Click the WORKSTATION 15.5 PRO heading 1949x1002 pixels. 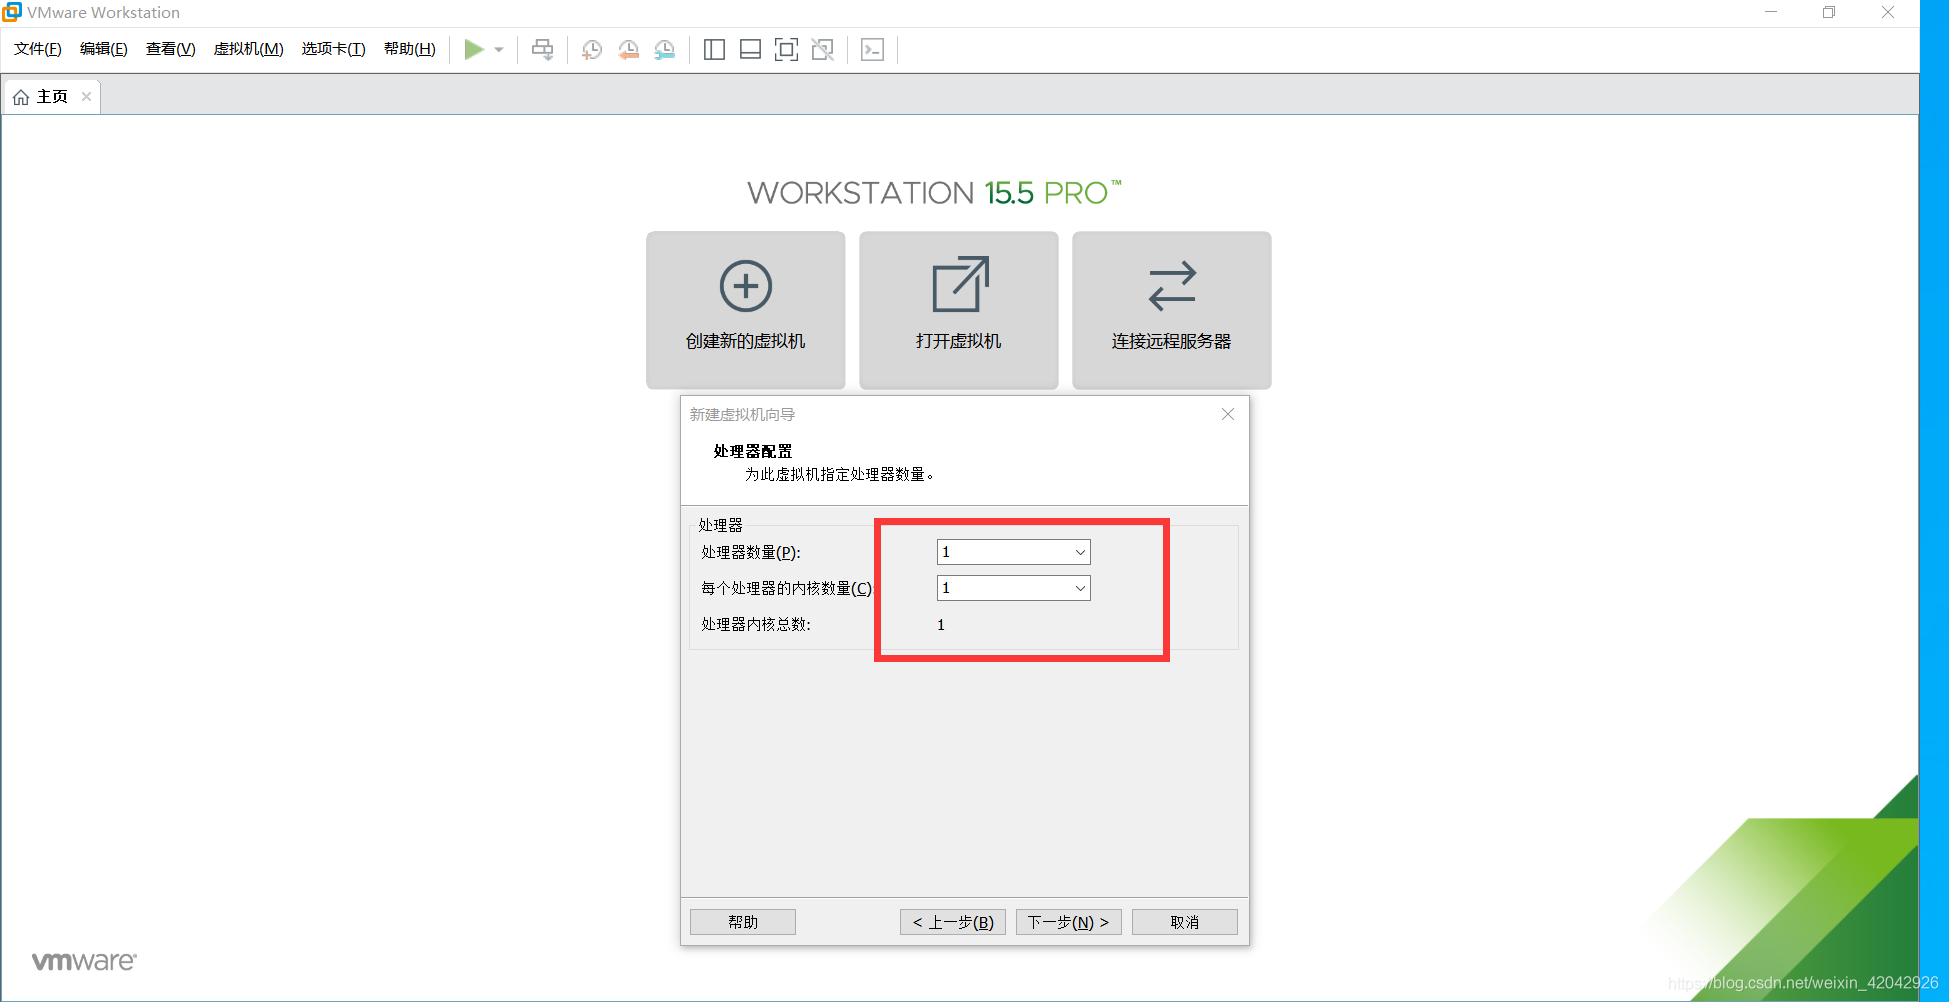click(934, 192)
